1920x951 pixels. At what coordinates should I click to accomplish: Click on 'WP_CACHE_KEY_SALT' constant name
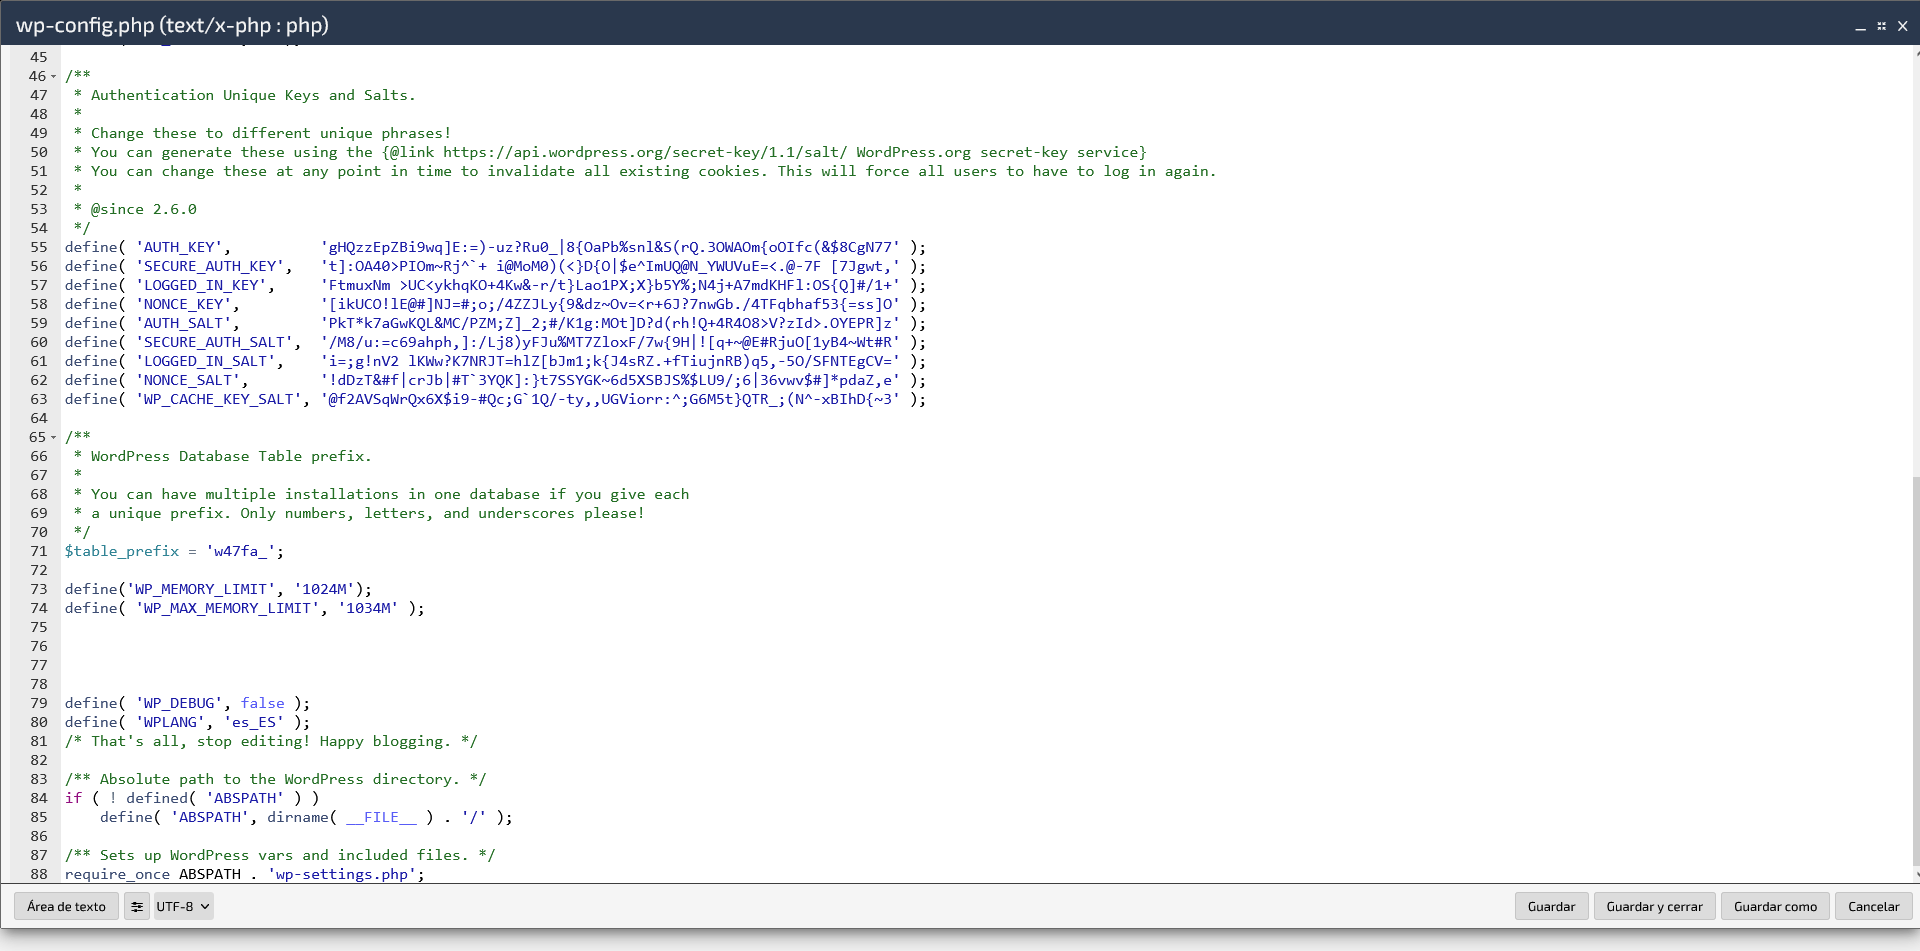pos(219,400)
